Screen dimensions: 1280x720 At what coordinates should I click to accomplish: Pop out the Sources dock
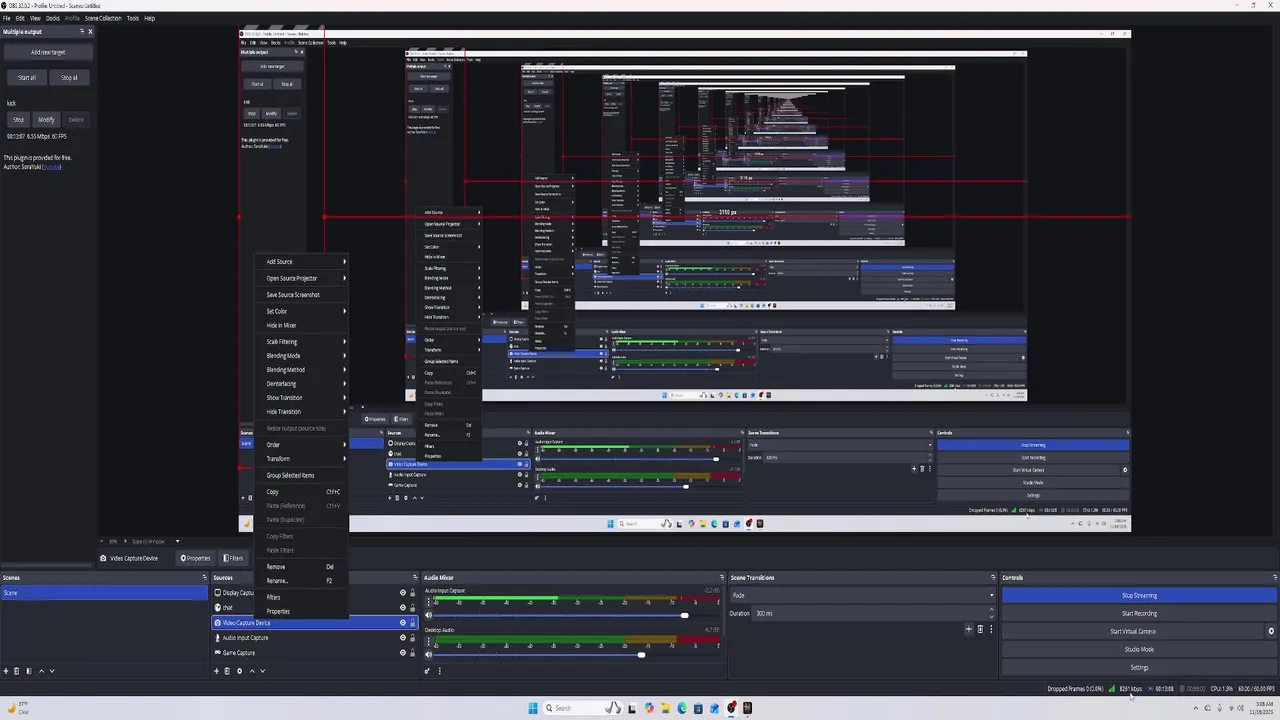pos(415,577)
